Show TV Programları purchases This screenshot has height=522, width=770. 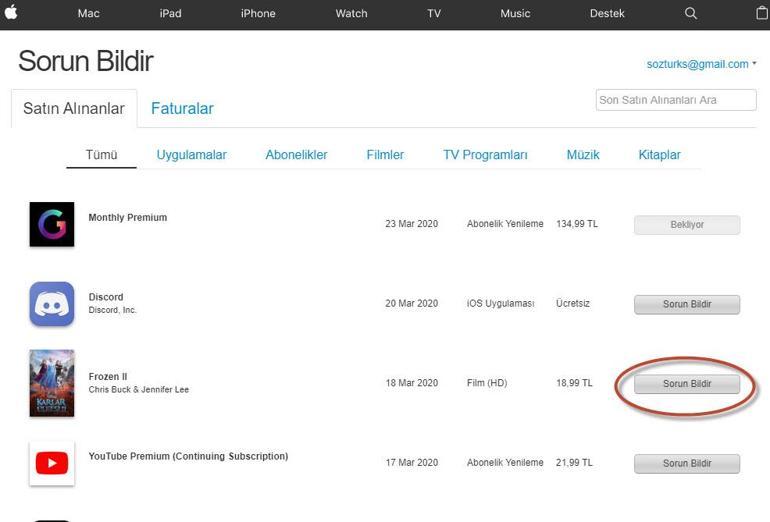point(485,155)
